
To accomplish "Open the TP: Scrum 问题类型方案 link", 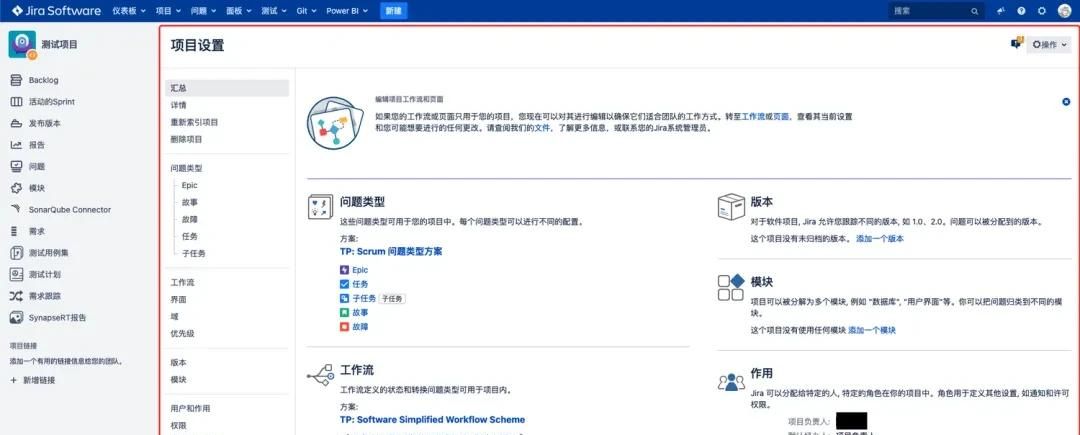I will coord(391,252).
